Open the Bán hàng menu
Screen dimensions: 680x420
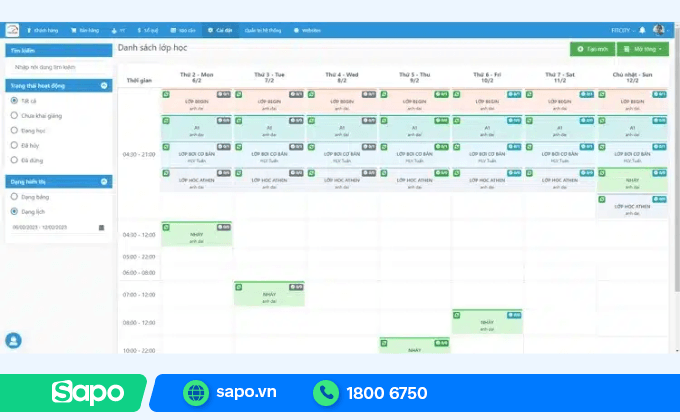click(85, 30)
